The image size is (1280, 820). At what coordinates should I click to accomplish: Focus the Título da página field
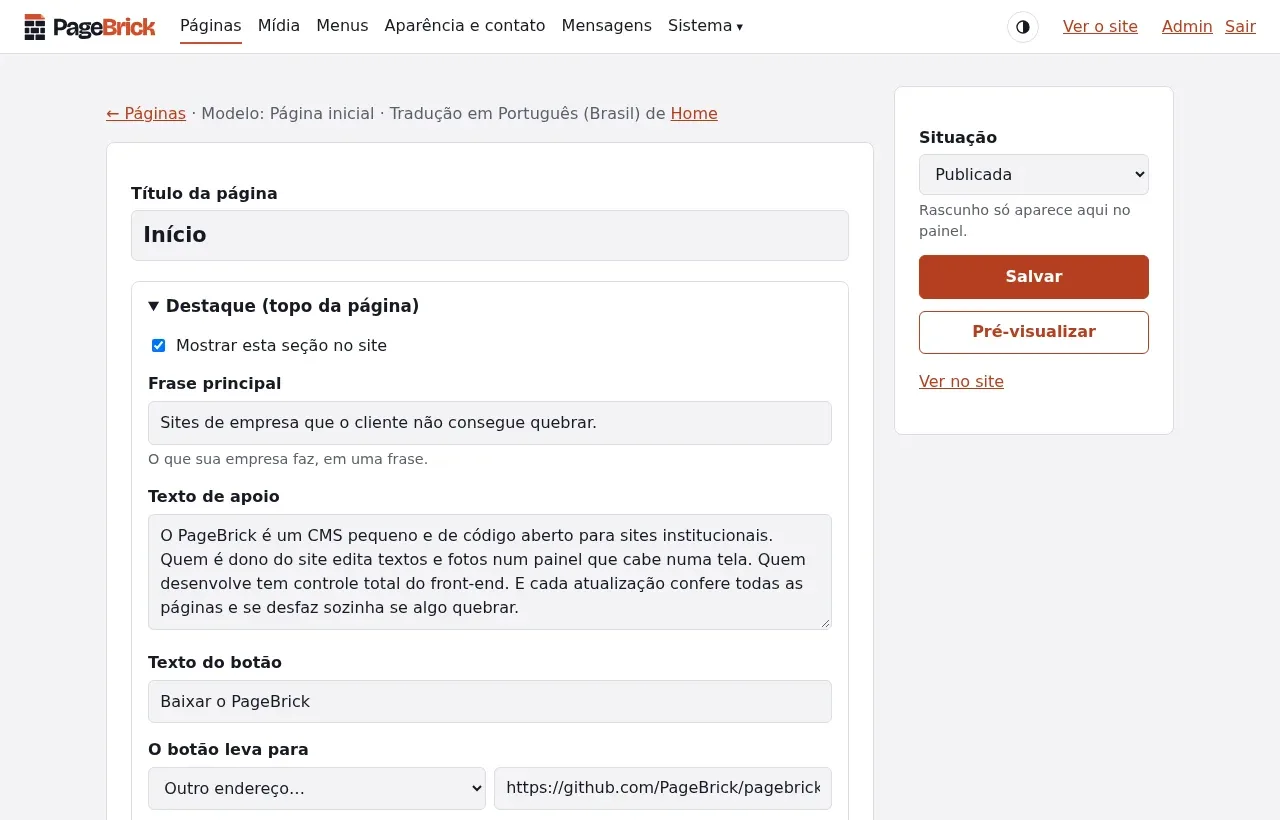tap(490, 236)
